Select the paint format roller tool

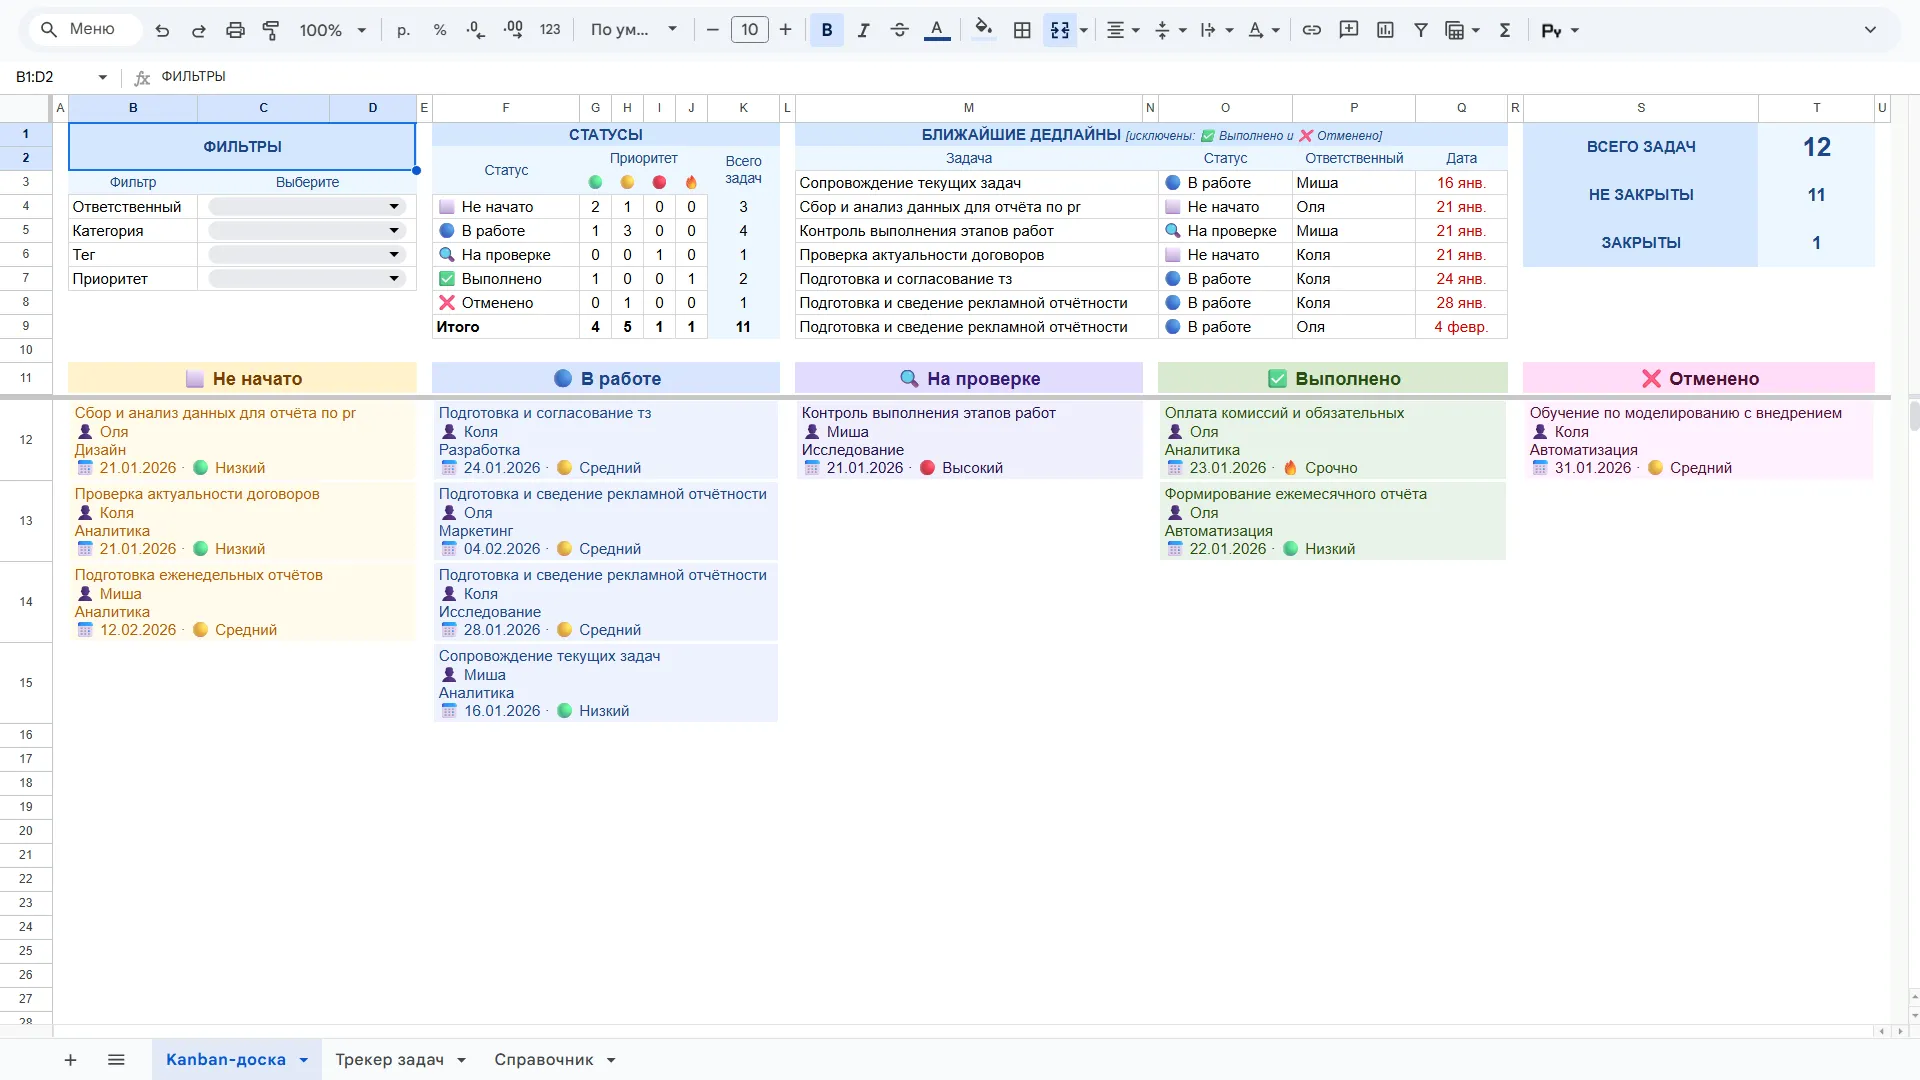coord(271,30)
